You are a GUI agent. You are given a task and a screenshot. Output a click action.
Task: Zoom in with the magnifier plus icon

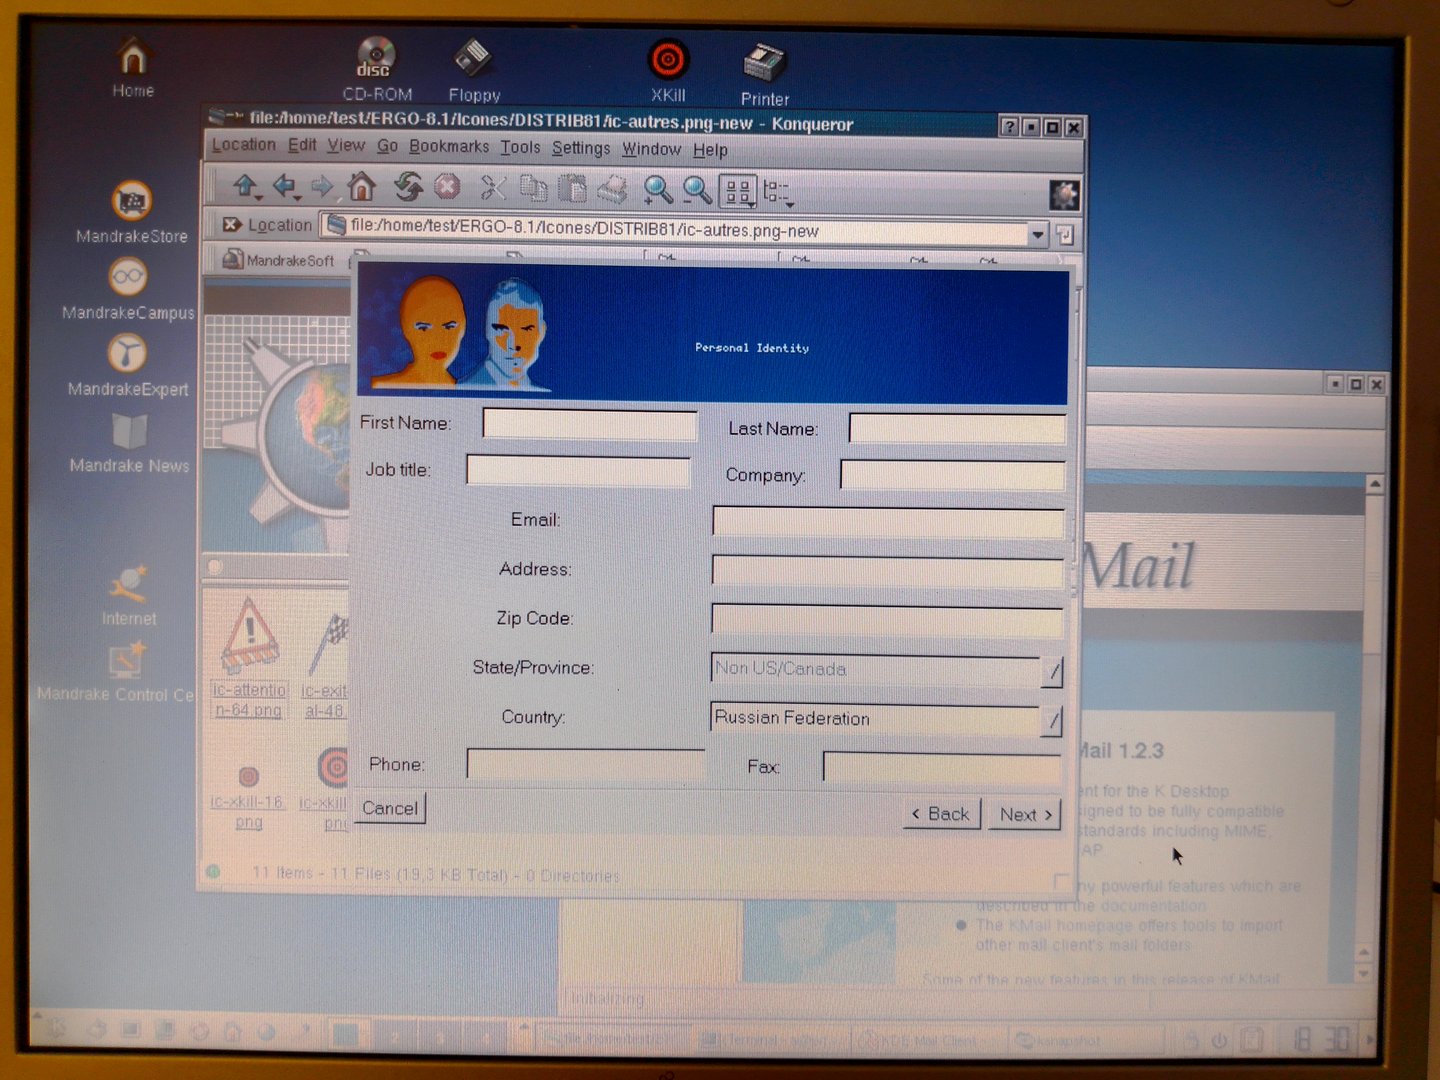657,189
